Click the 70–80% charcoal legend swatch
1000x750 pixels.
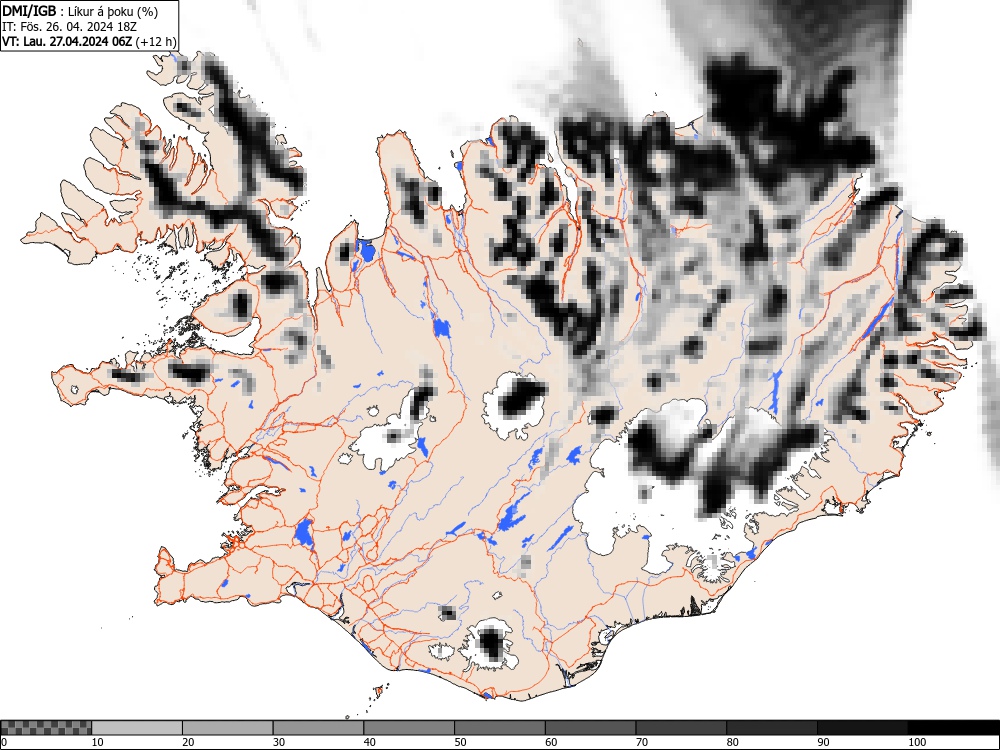click(681, 728)
